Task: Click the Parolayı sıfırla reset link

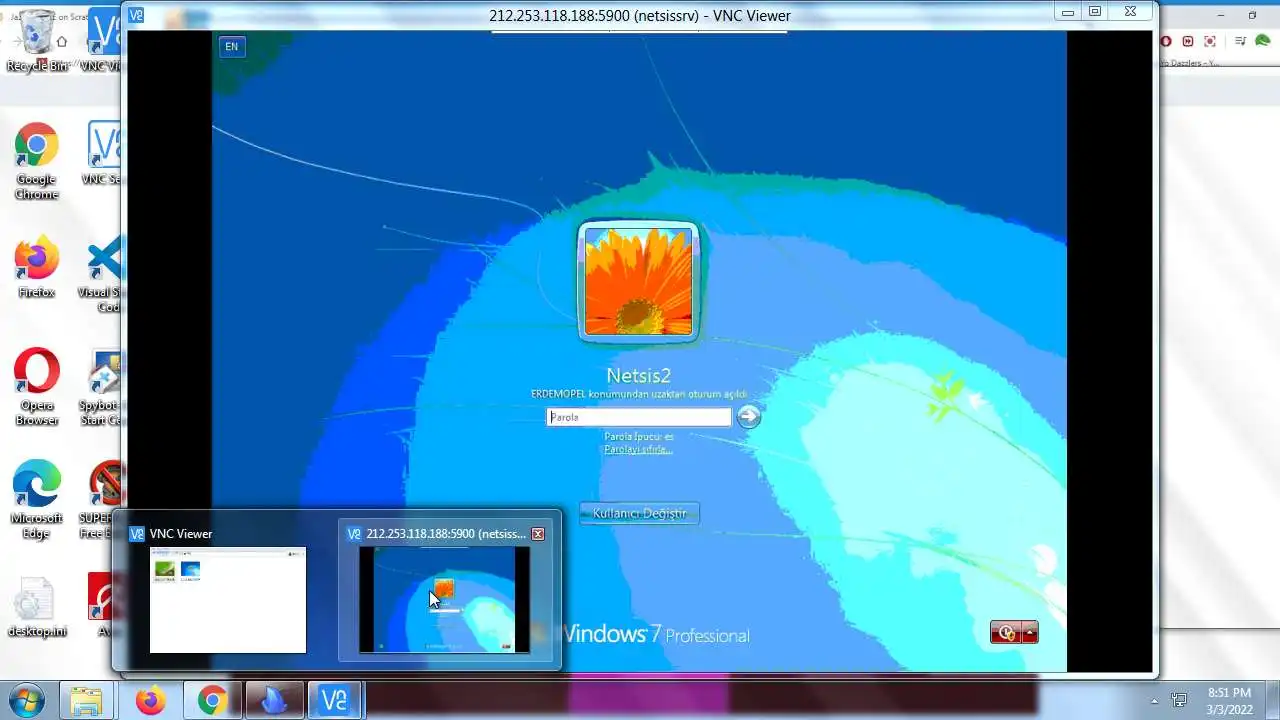Action: pyautogui.click(x=638, y=450)
